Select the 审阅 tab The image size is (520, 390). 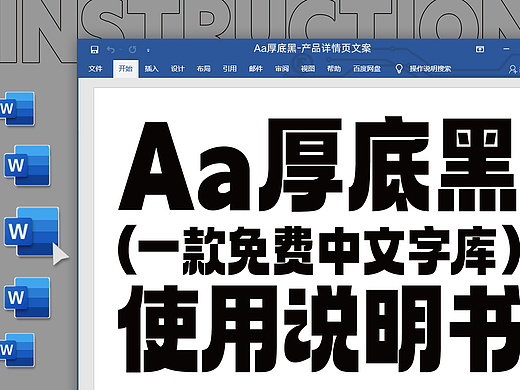tap(282, 69)
